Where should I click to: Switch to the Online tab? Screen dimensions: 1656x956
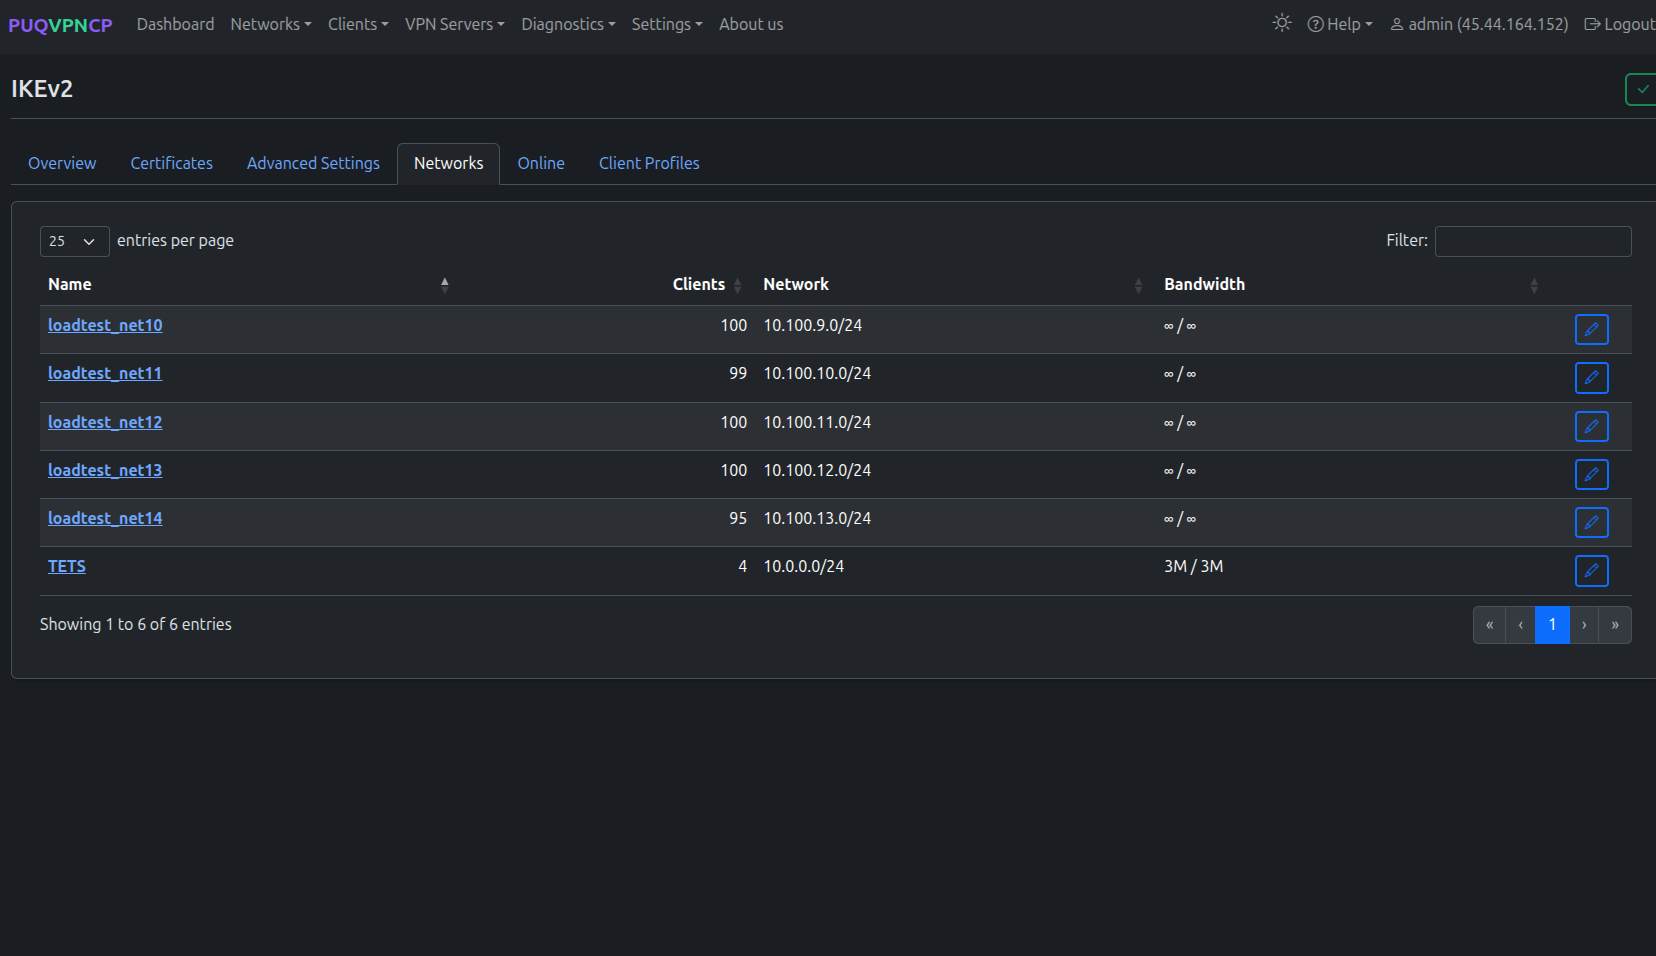pos(541,163)
